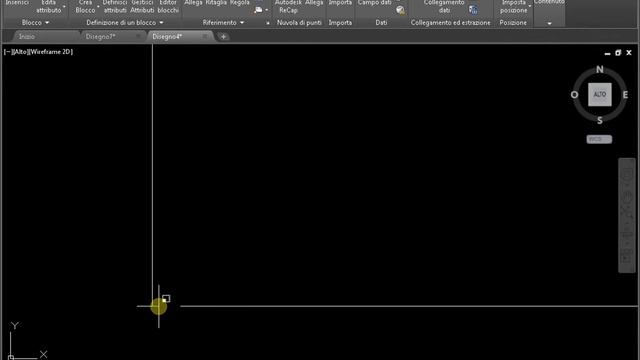Click the Posizione panel title
640x360 pixels.
coord(513,23)
